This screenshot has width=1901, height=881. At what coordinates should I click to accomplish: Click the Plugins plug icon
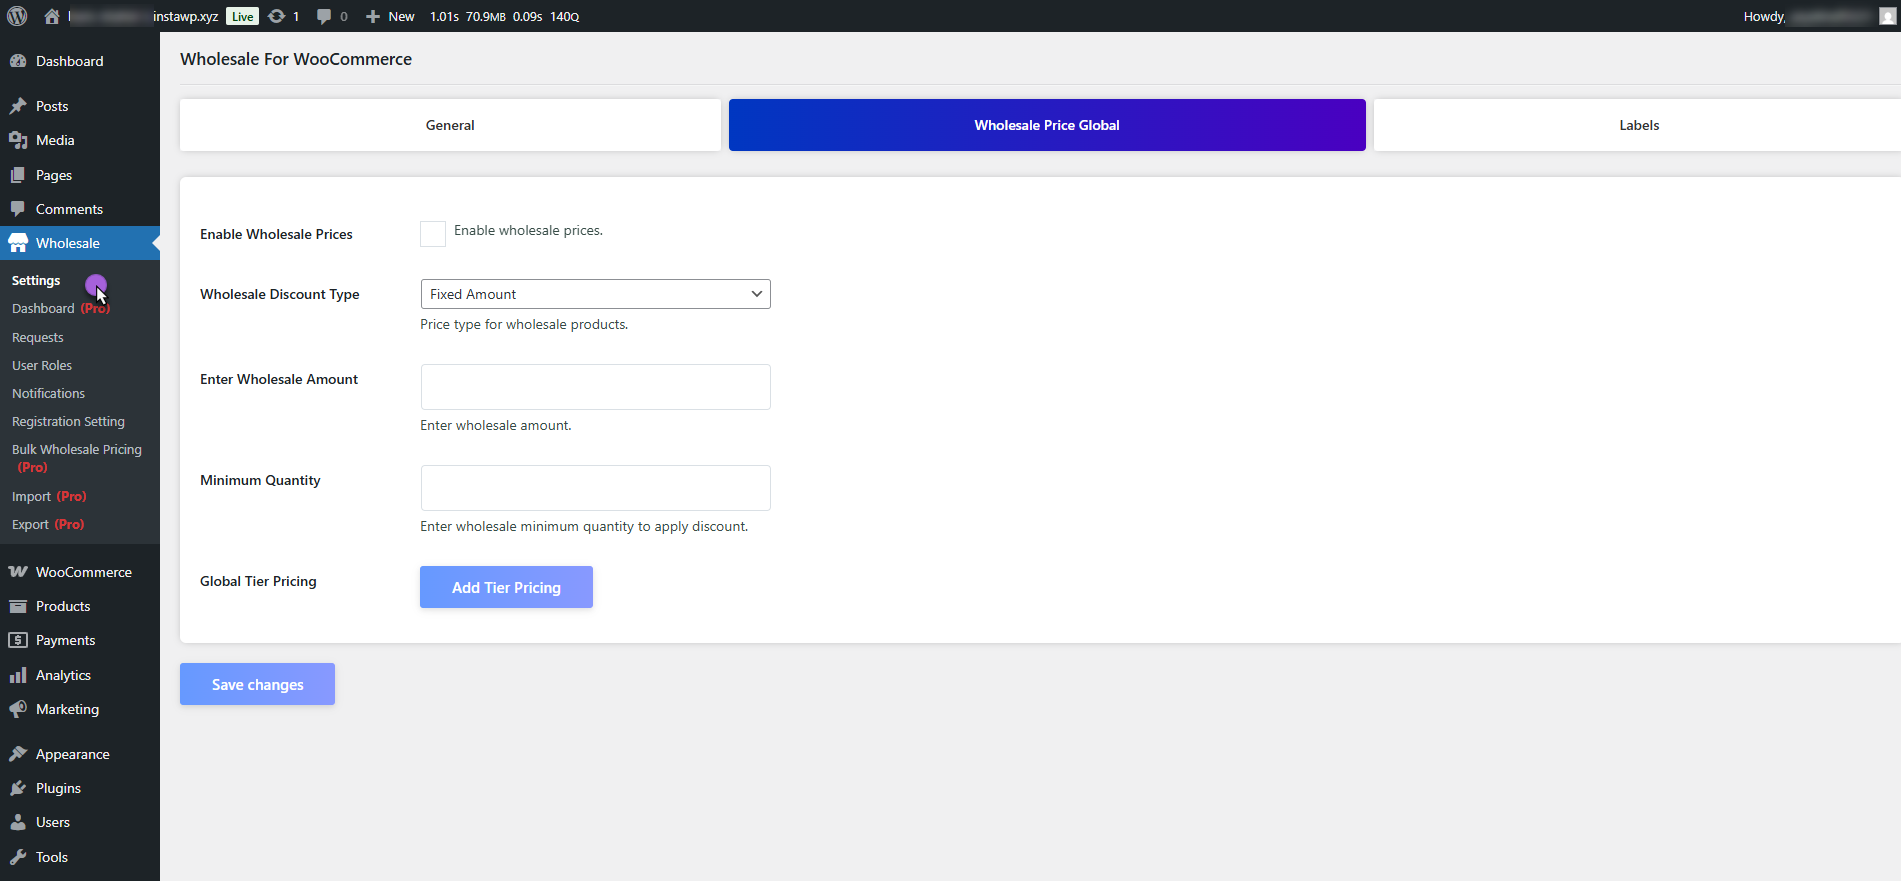18,788
